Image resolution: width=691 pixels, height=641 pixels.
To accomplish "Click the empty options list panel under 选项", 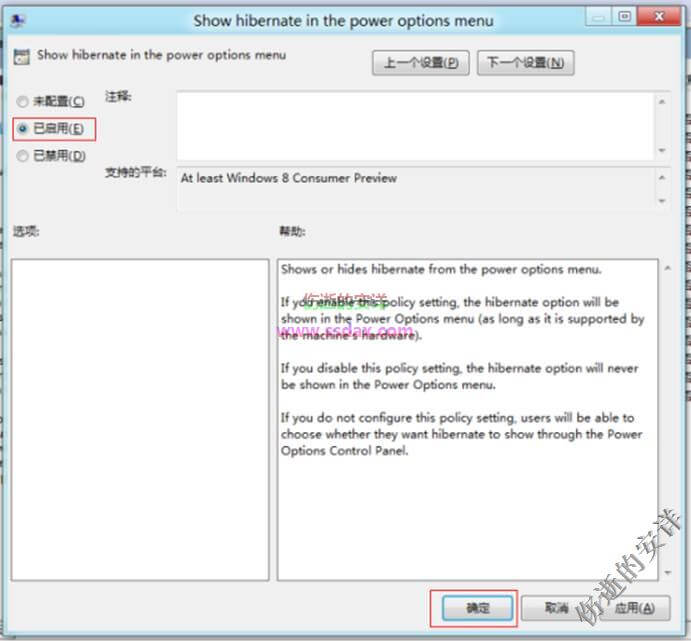I will click(x=140, y=420).
